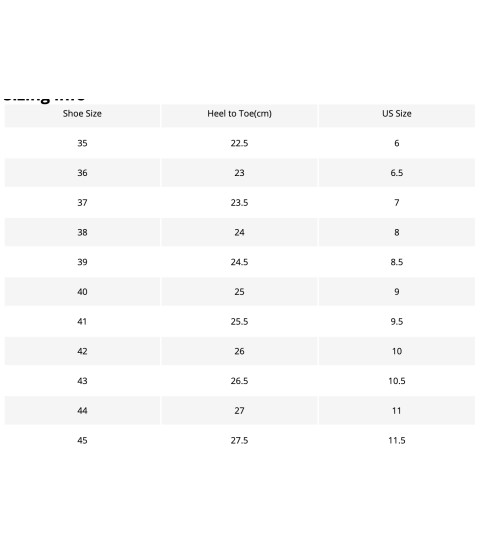Image resolution: width=481 pixels, height=556 pixels.
Task: Select shoe size 40 cell
Action: pyautogui.click(x=82, y=292)
